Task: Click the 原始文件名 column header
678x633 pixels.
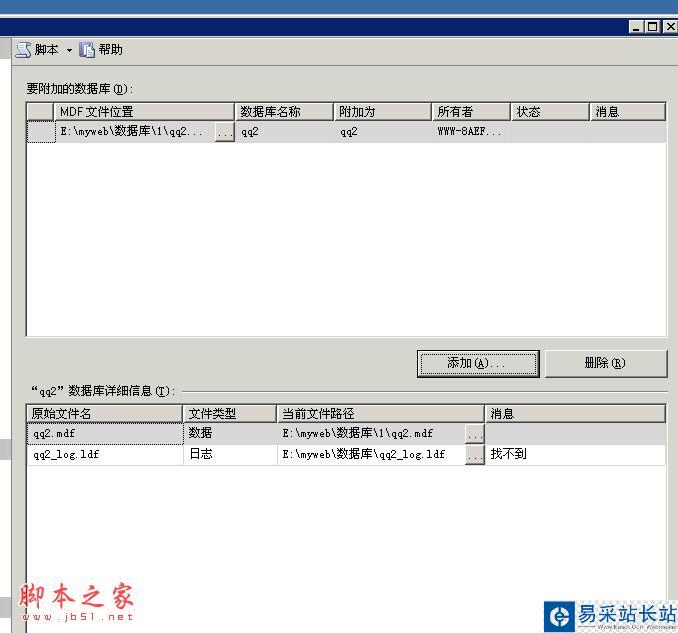Action: point(105,414)
